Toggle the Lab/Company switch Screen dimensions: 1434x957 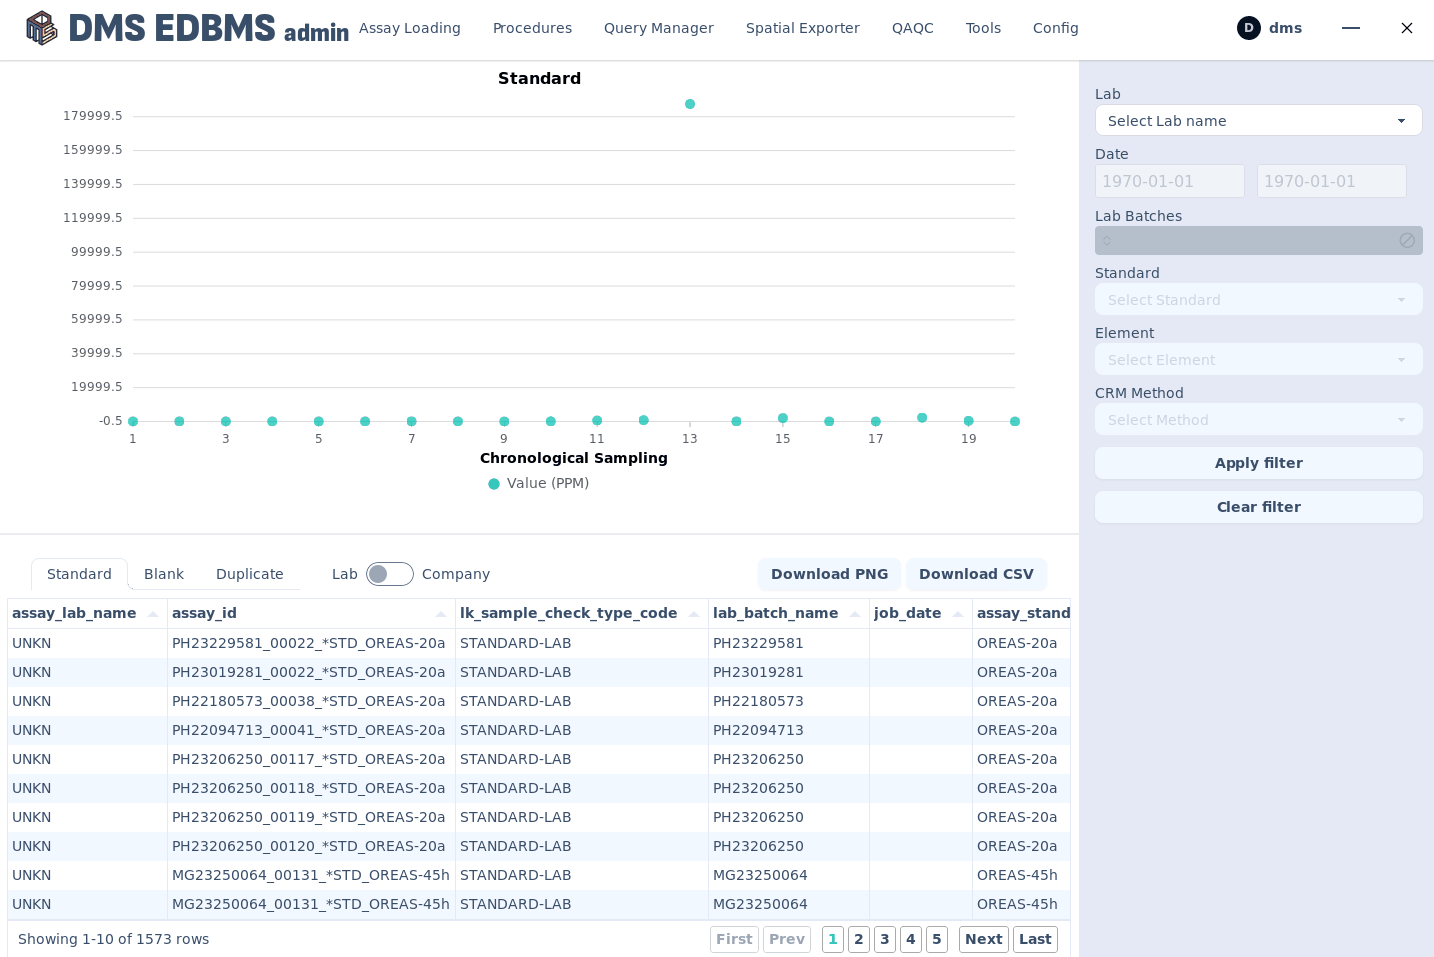tap(389, 574)
